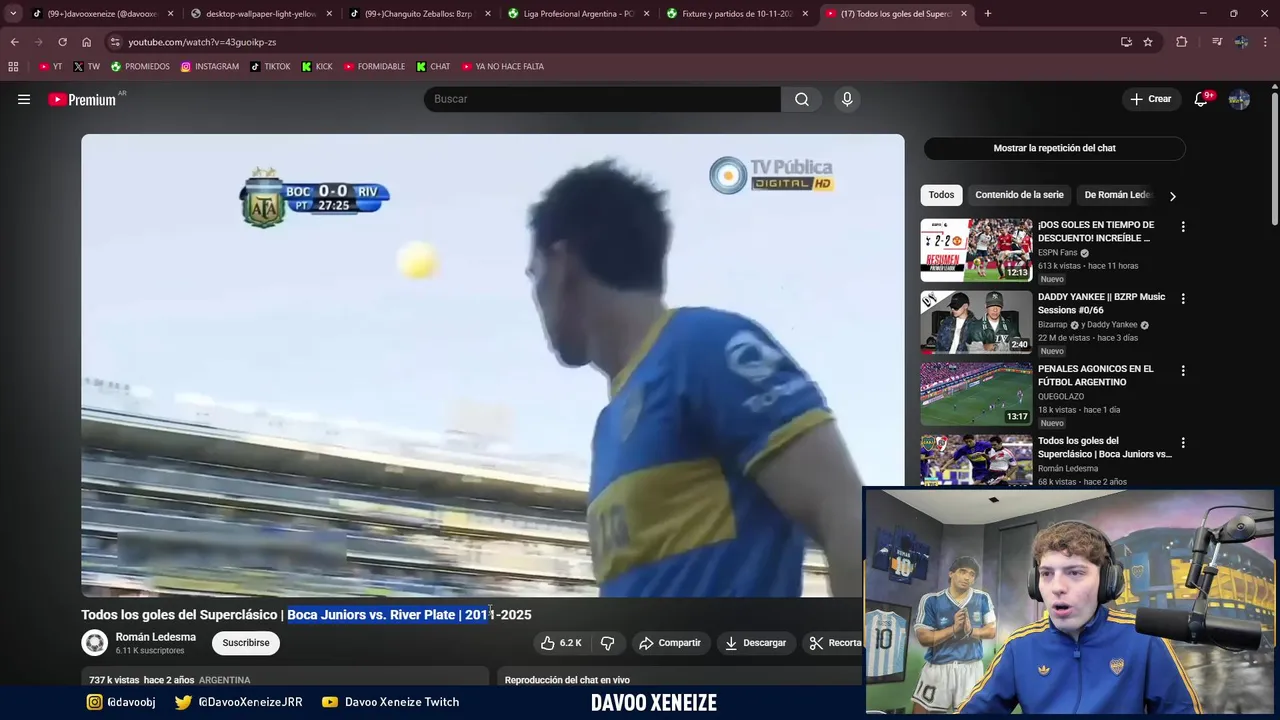Select De Román Ledesma filter chip
This screenshot has width=1280, height=720.
click(x=1118, y=195)
